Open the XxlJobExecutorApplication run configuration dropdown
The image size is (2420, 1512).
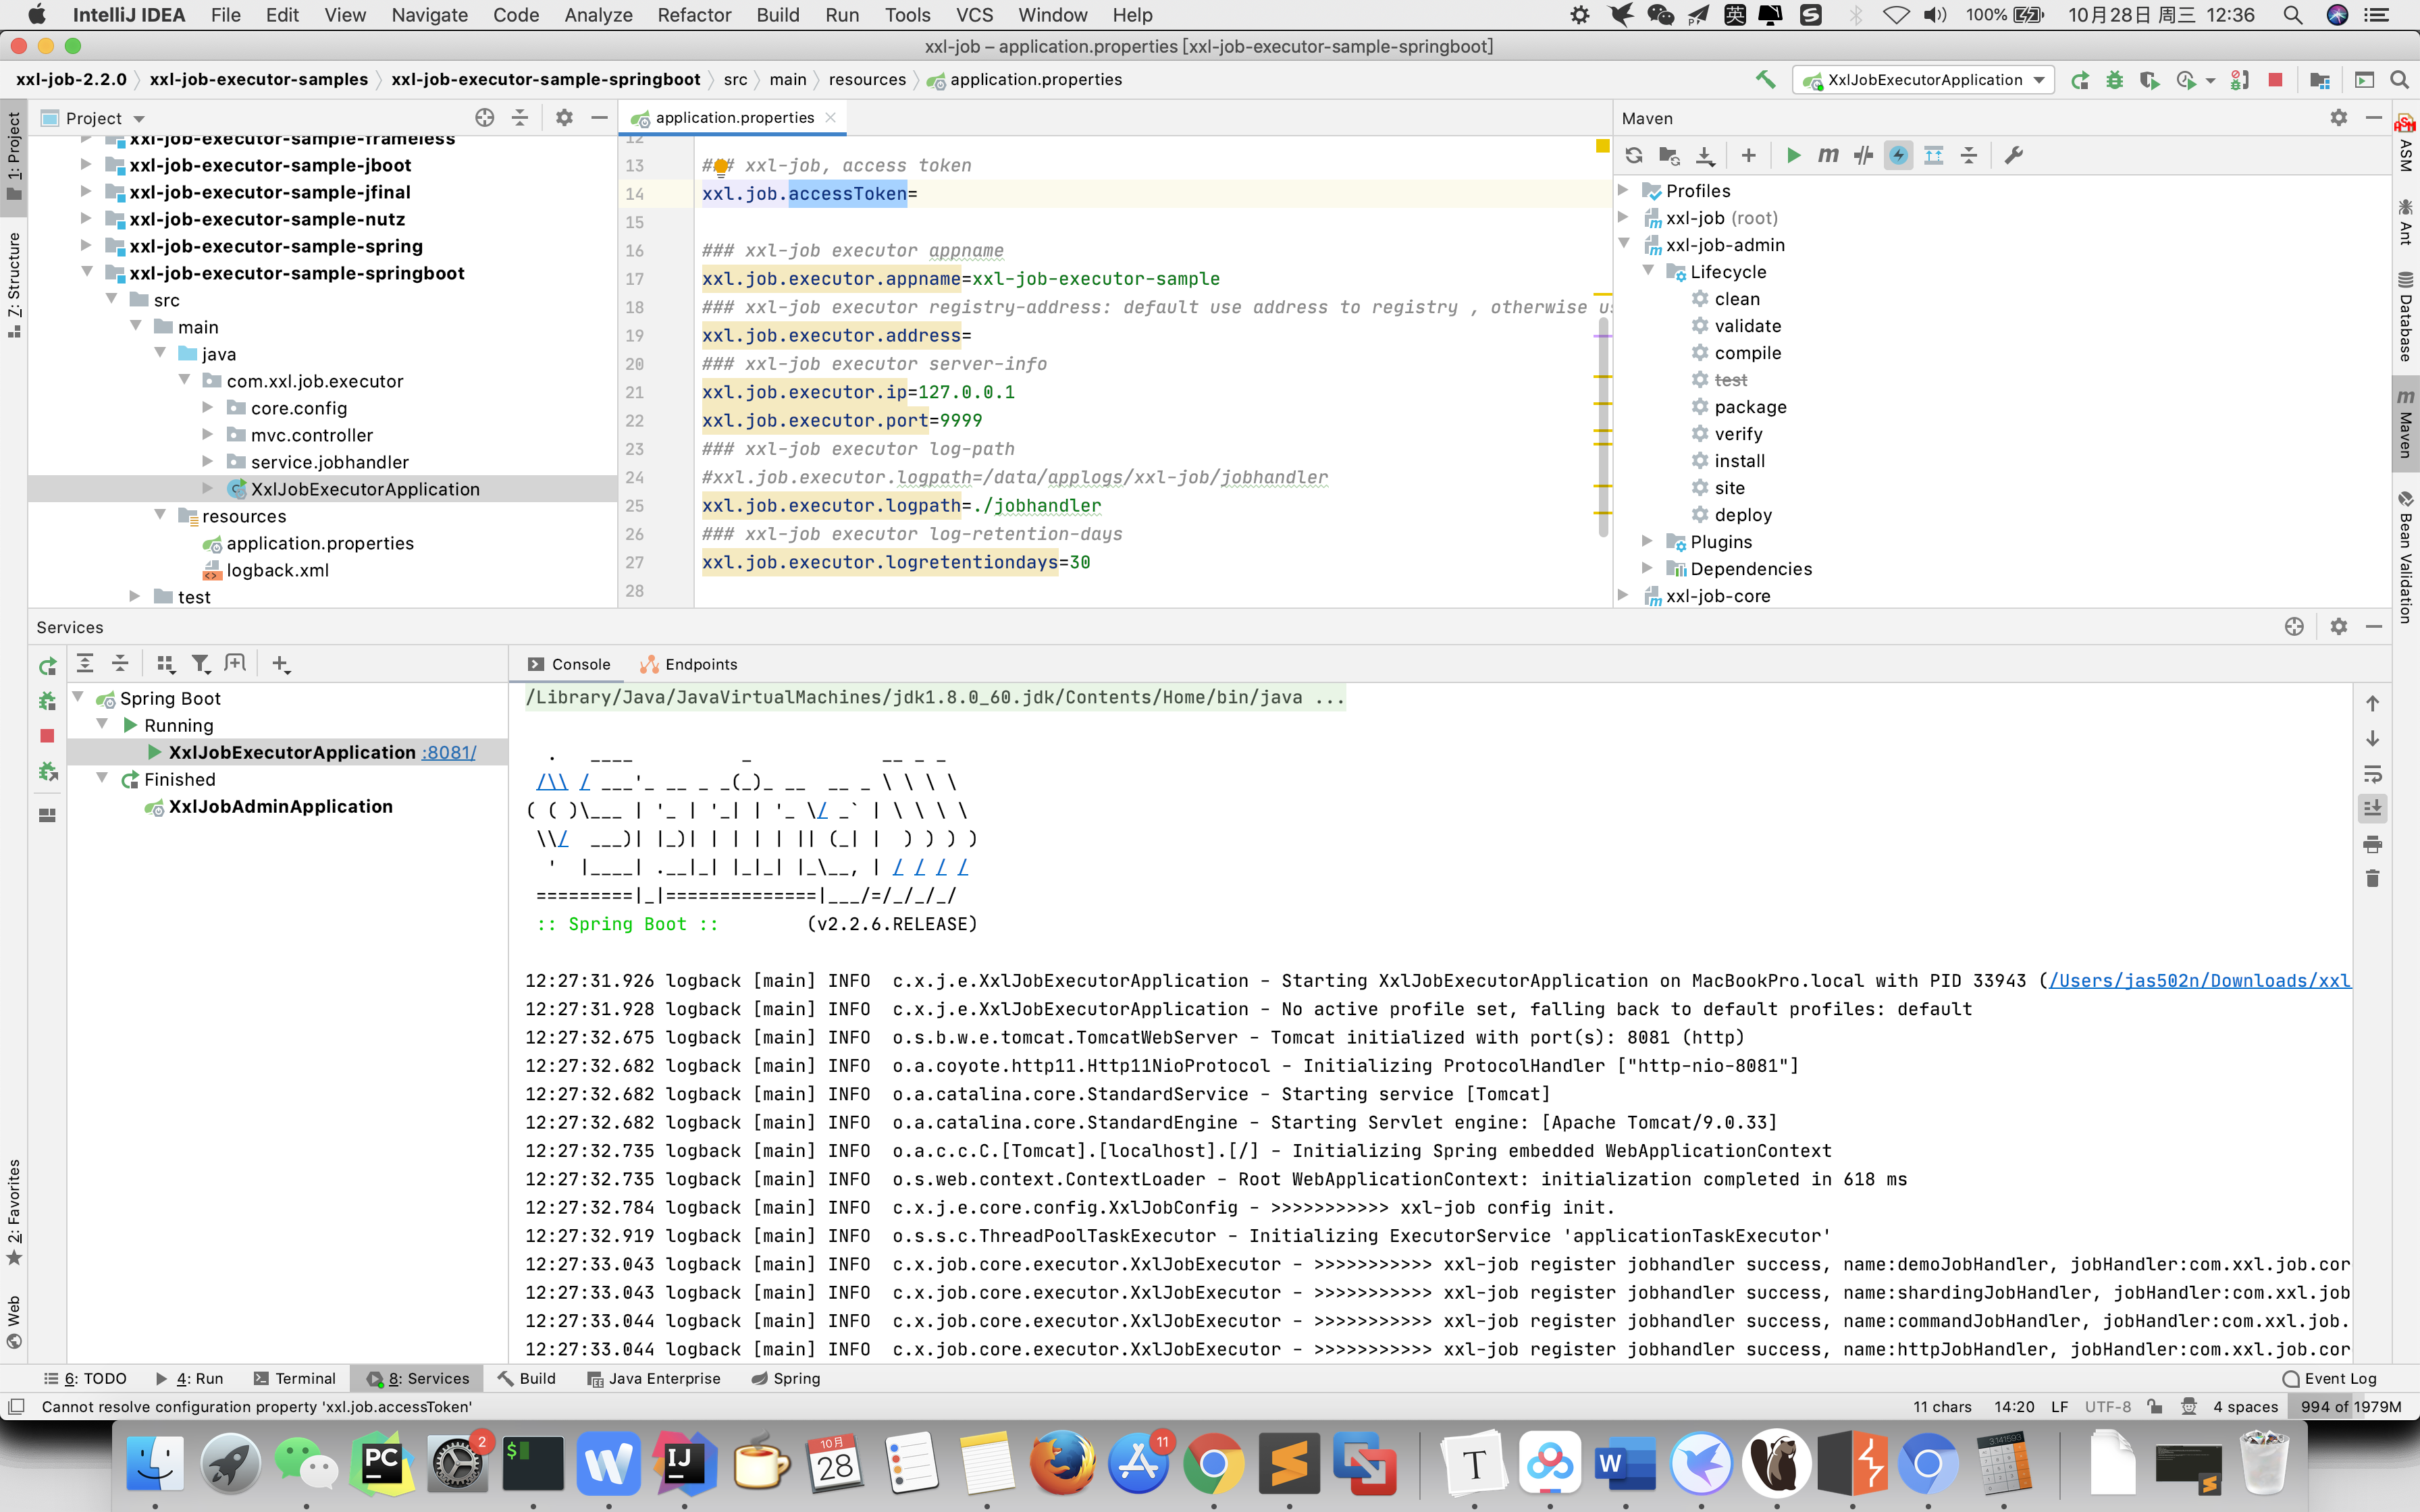[1923, 80]
